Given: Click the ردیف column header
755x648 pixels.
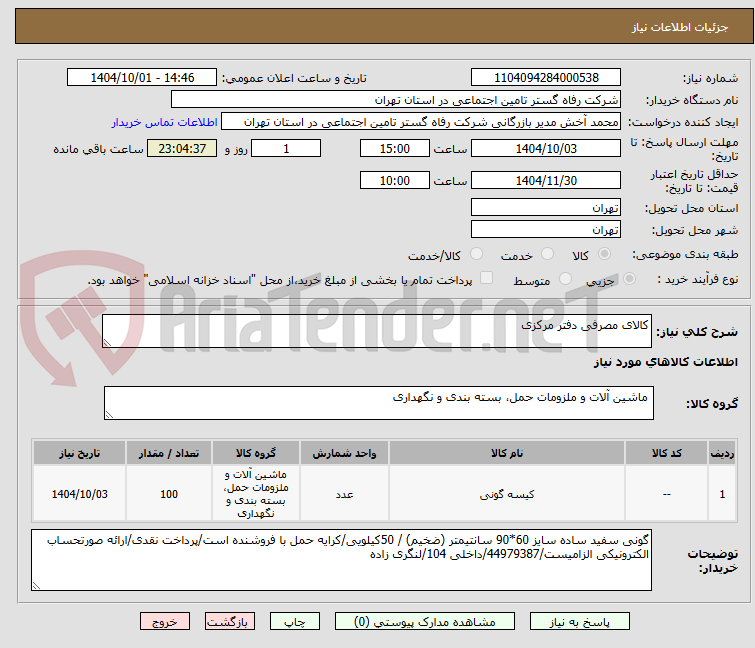Looking at the screenshot, I should point(722,453).
